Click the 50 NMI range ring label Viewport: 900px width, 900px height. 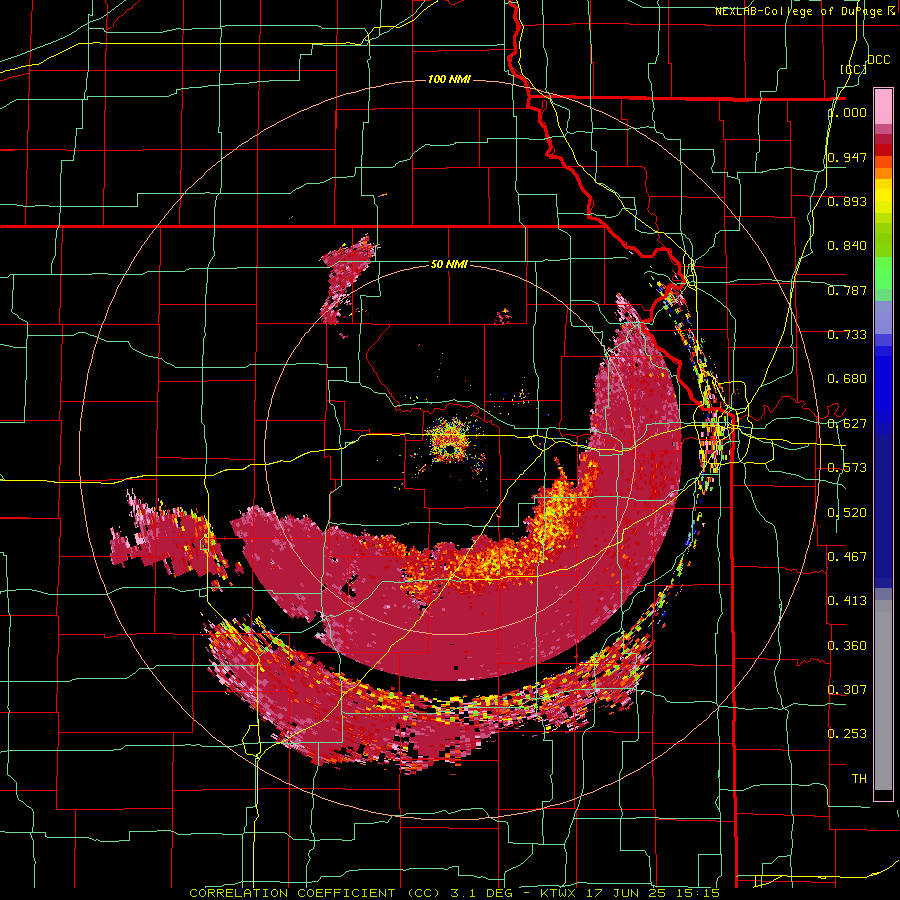[x=449, y=264]
